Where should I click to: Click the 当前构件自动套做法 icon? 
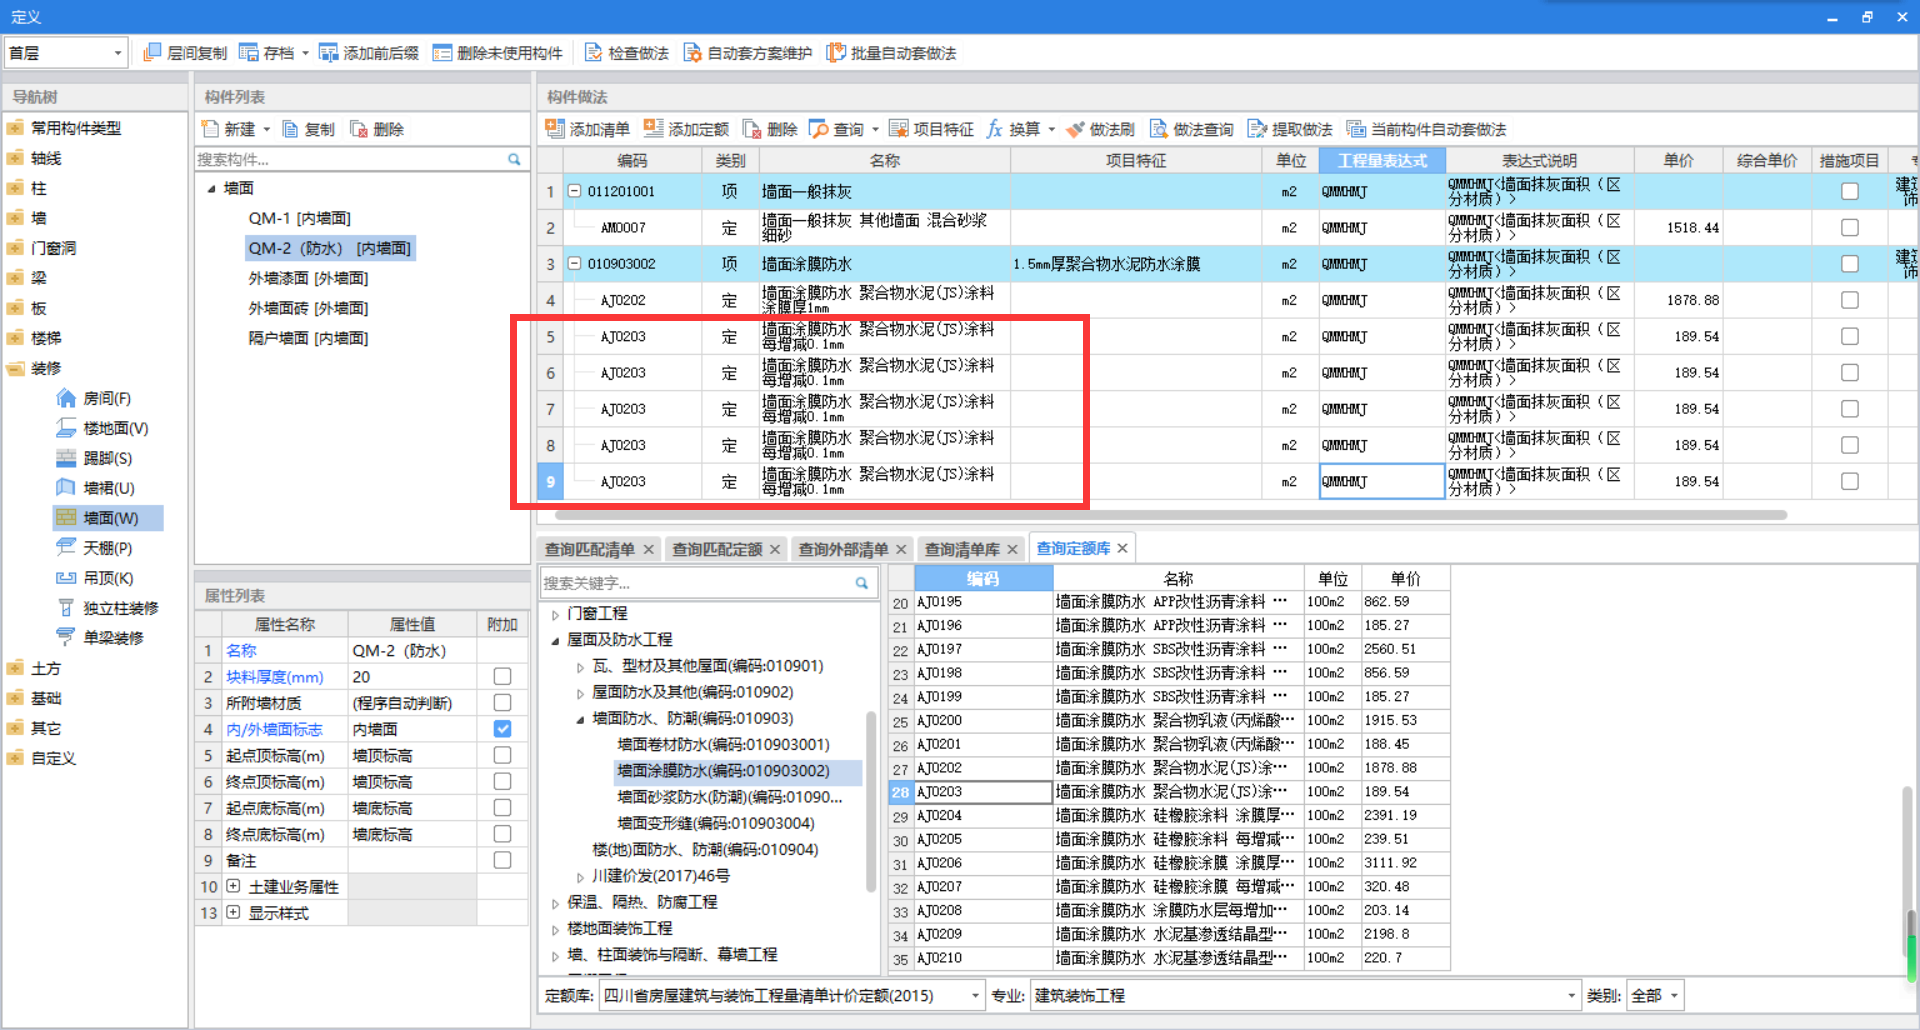point(1356,129)
